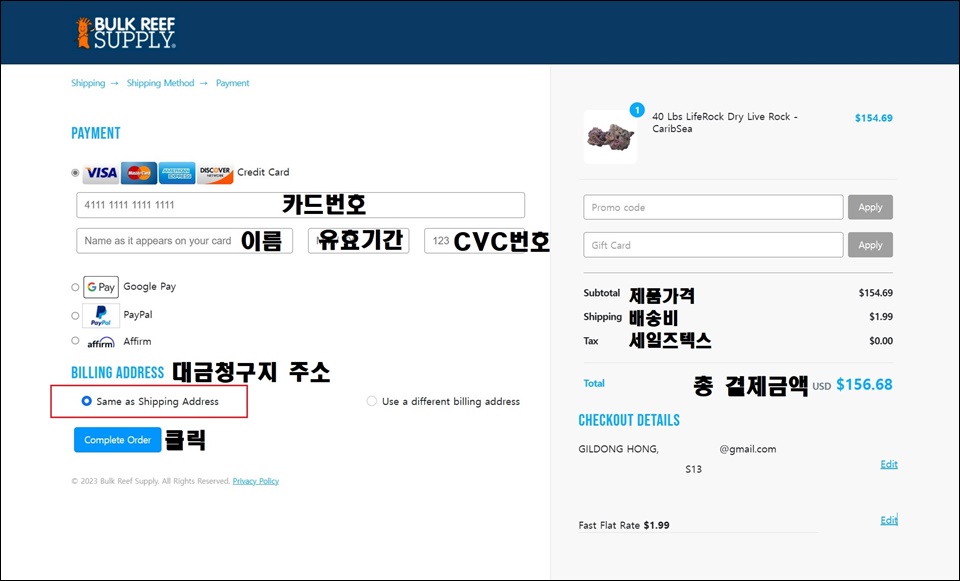Focus the card number field
Image resolution: width=960 pixels, height=581 pixels.
click(x=301, y=204)
